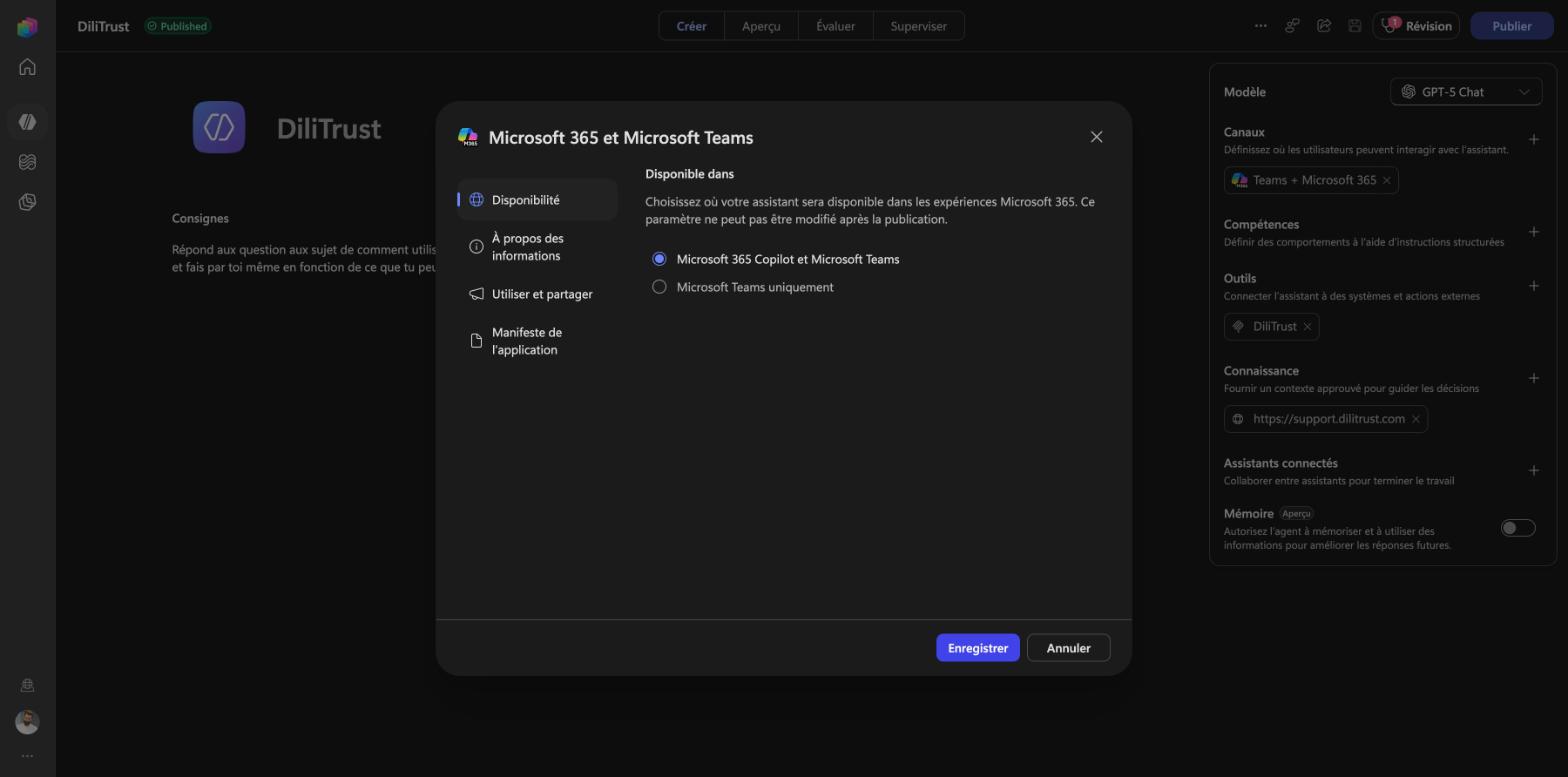Click the Enregistrer button
Image resolution: width=1568 pixels, height=777 pixels.
pos(977,648)
